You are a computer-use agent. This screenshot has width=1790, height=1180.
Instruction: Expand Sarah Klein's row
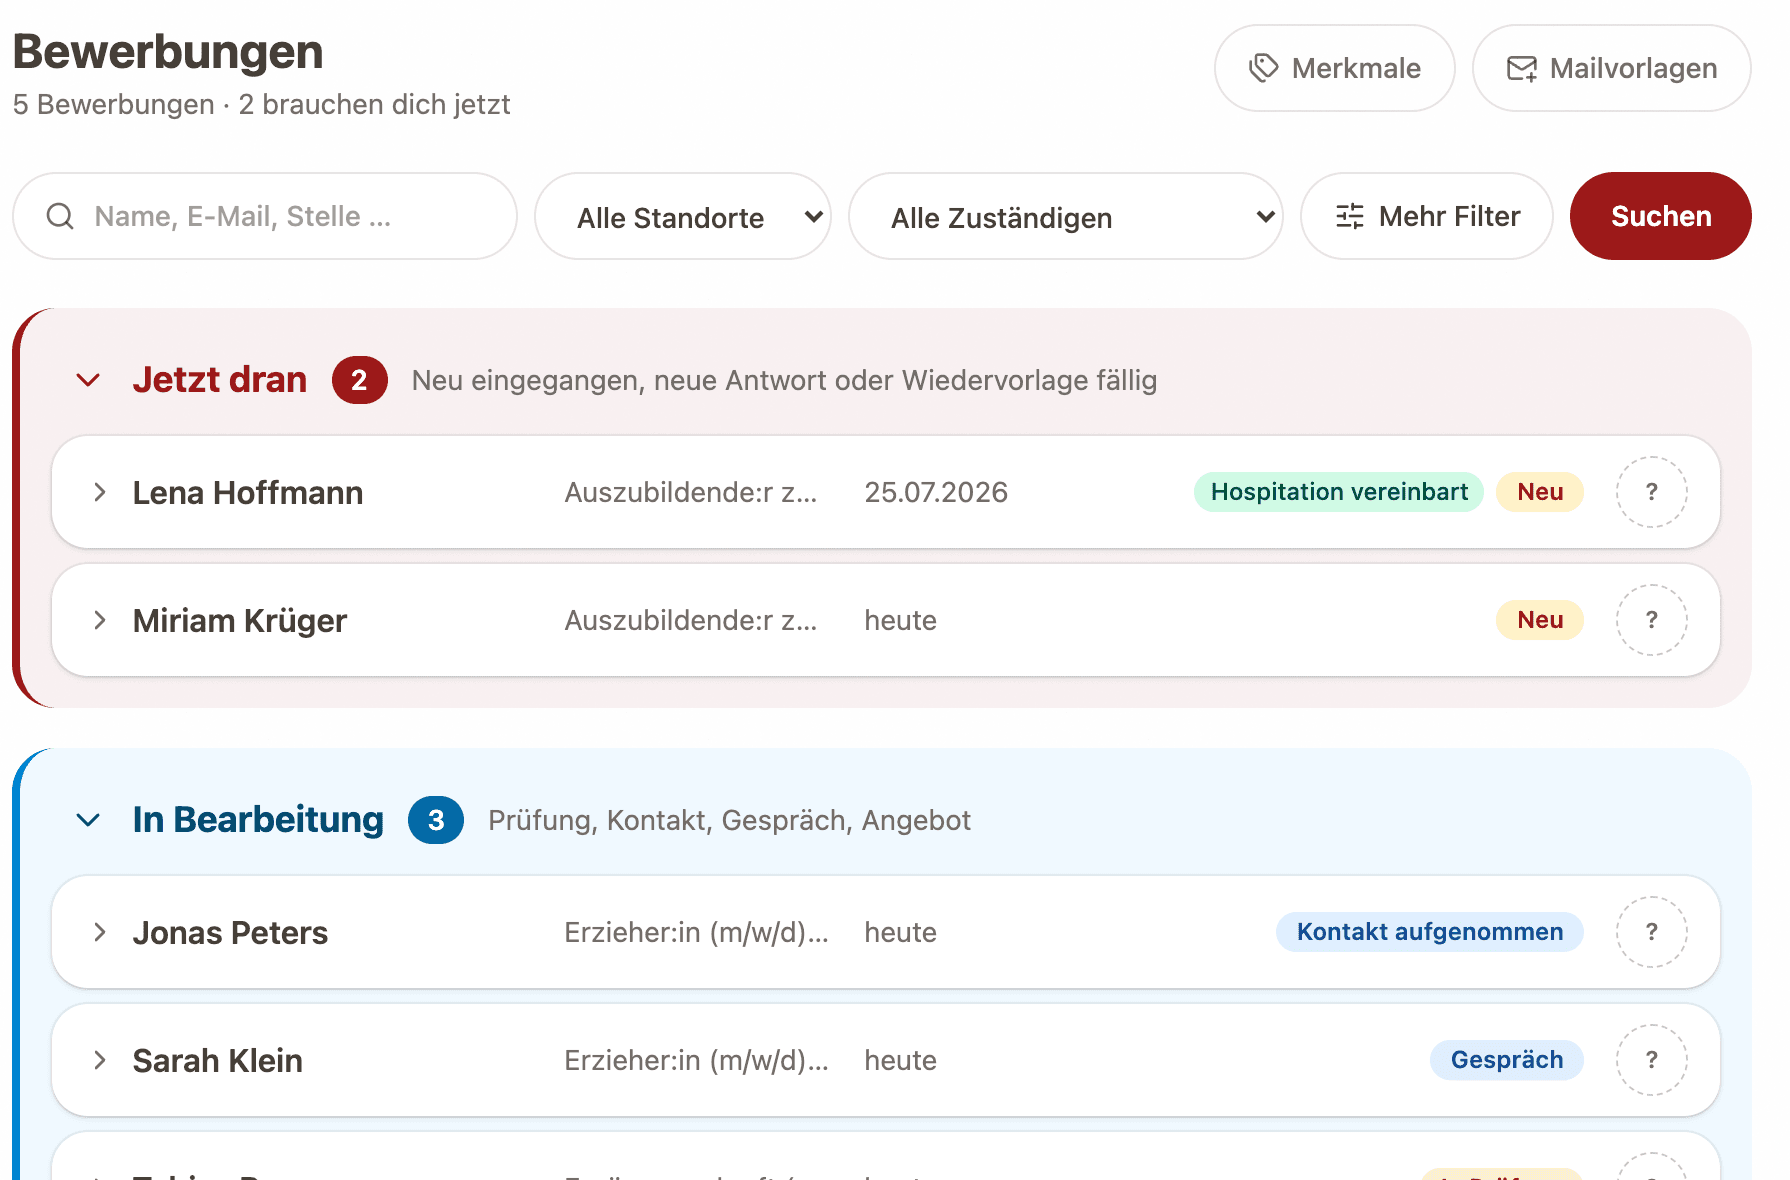tap(99, 1060)
